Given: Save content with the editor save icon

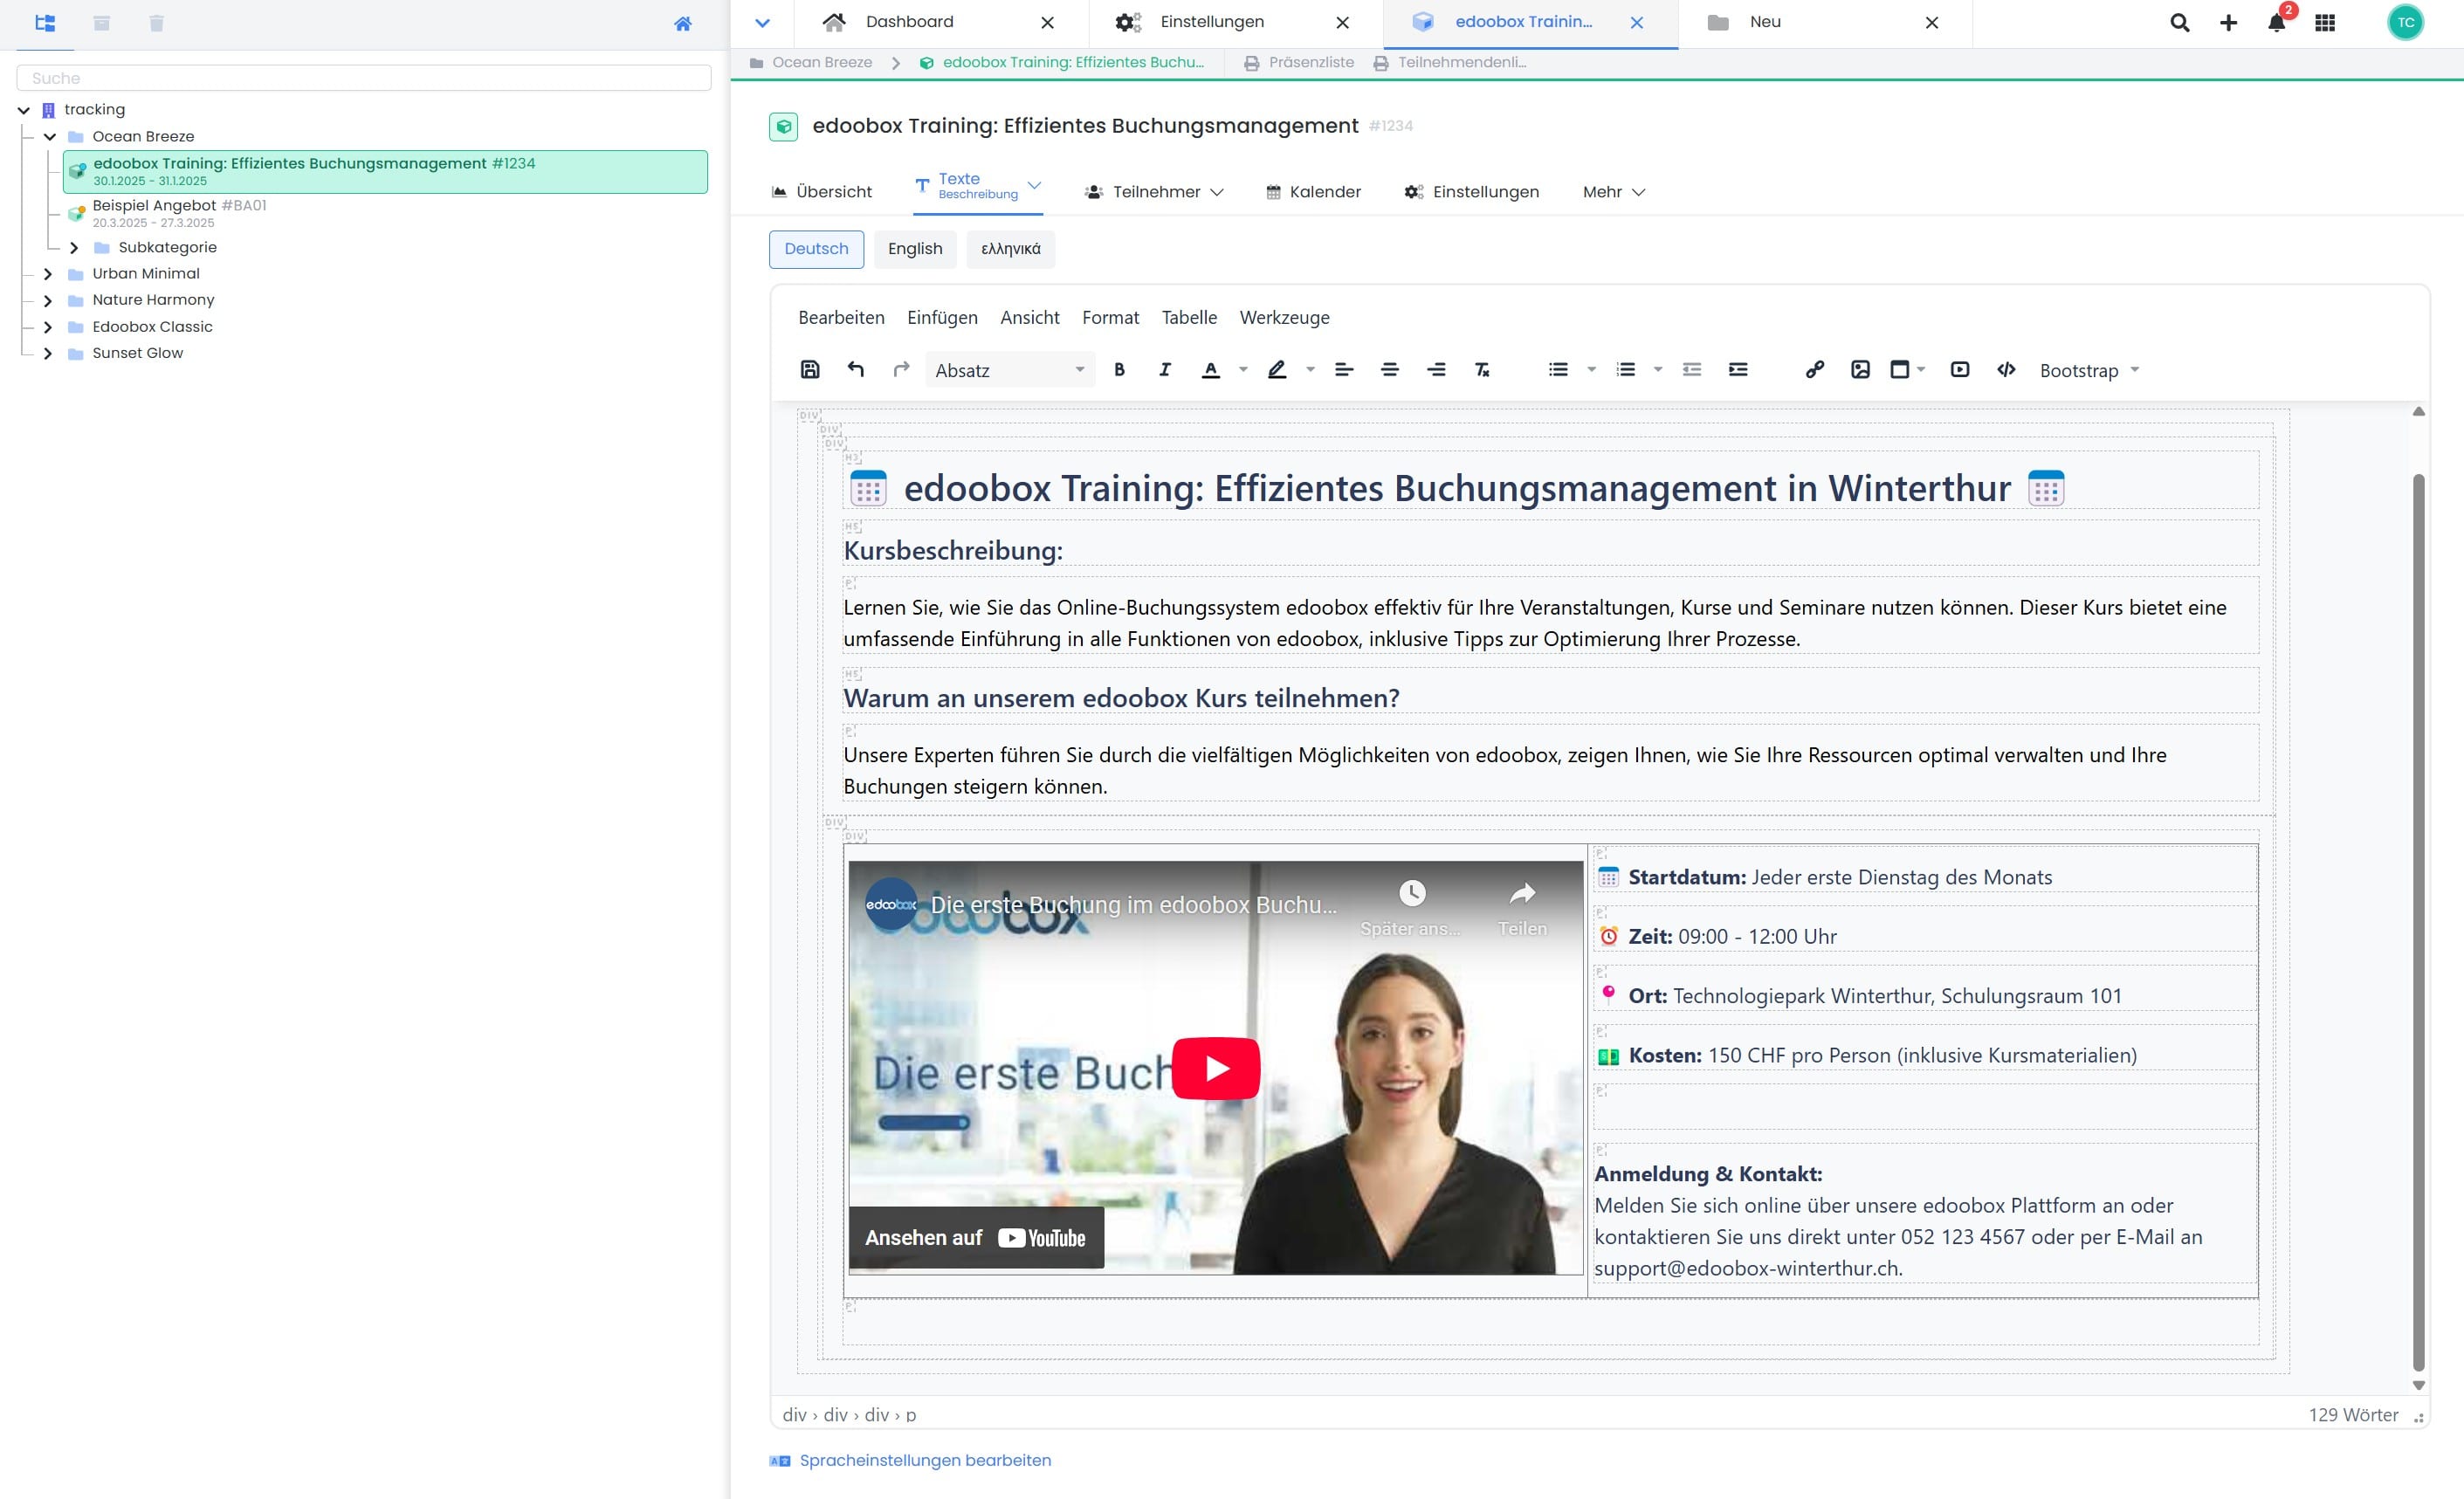Looking at the screenshot, I should point(810,370).
